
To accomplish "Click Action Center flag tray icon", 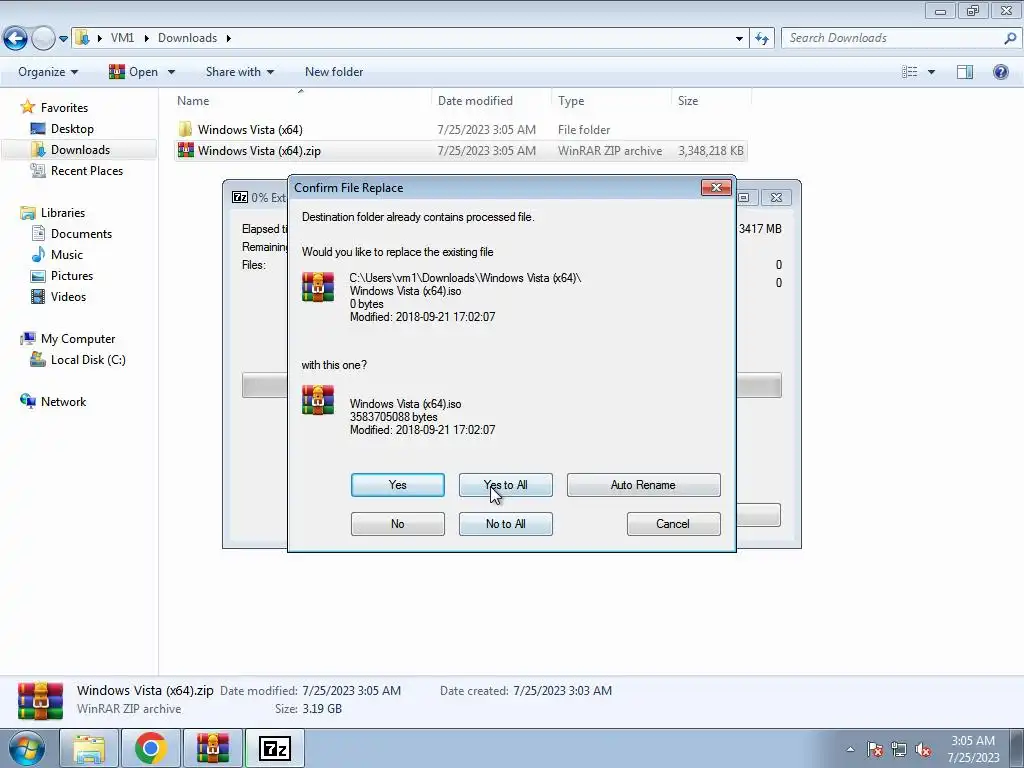I will (875, 749).
